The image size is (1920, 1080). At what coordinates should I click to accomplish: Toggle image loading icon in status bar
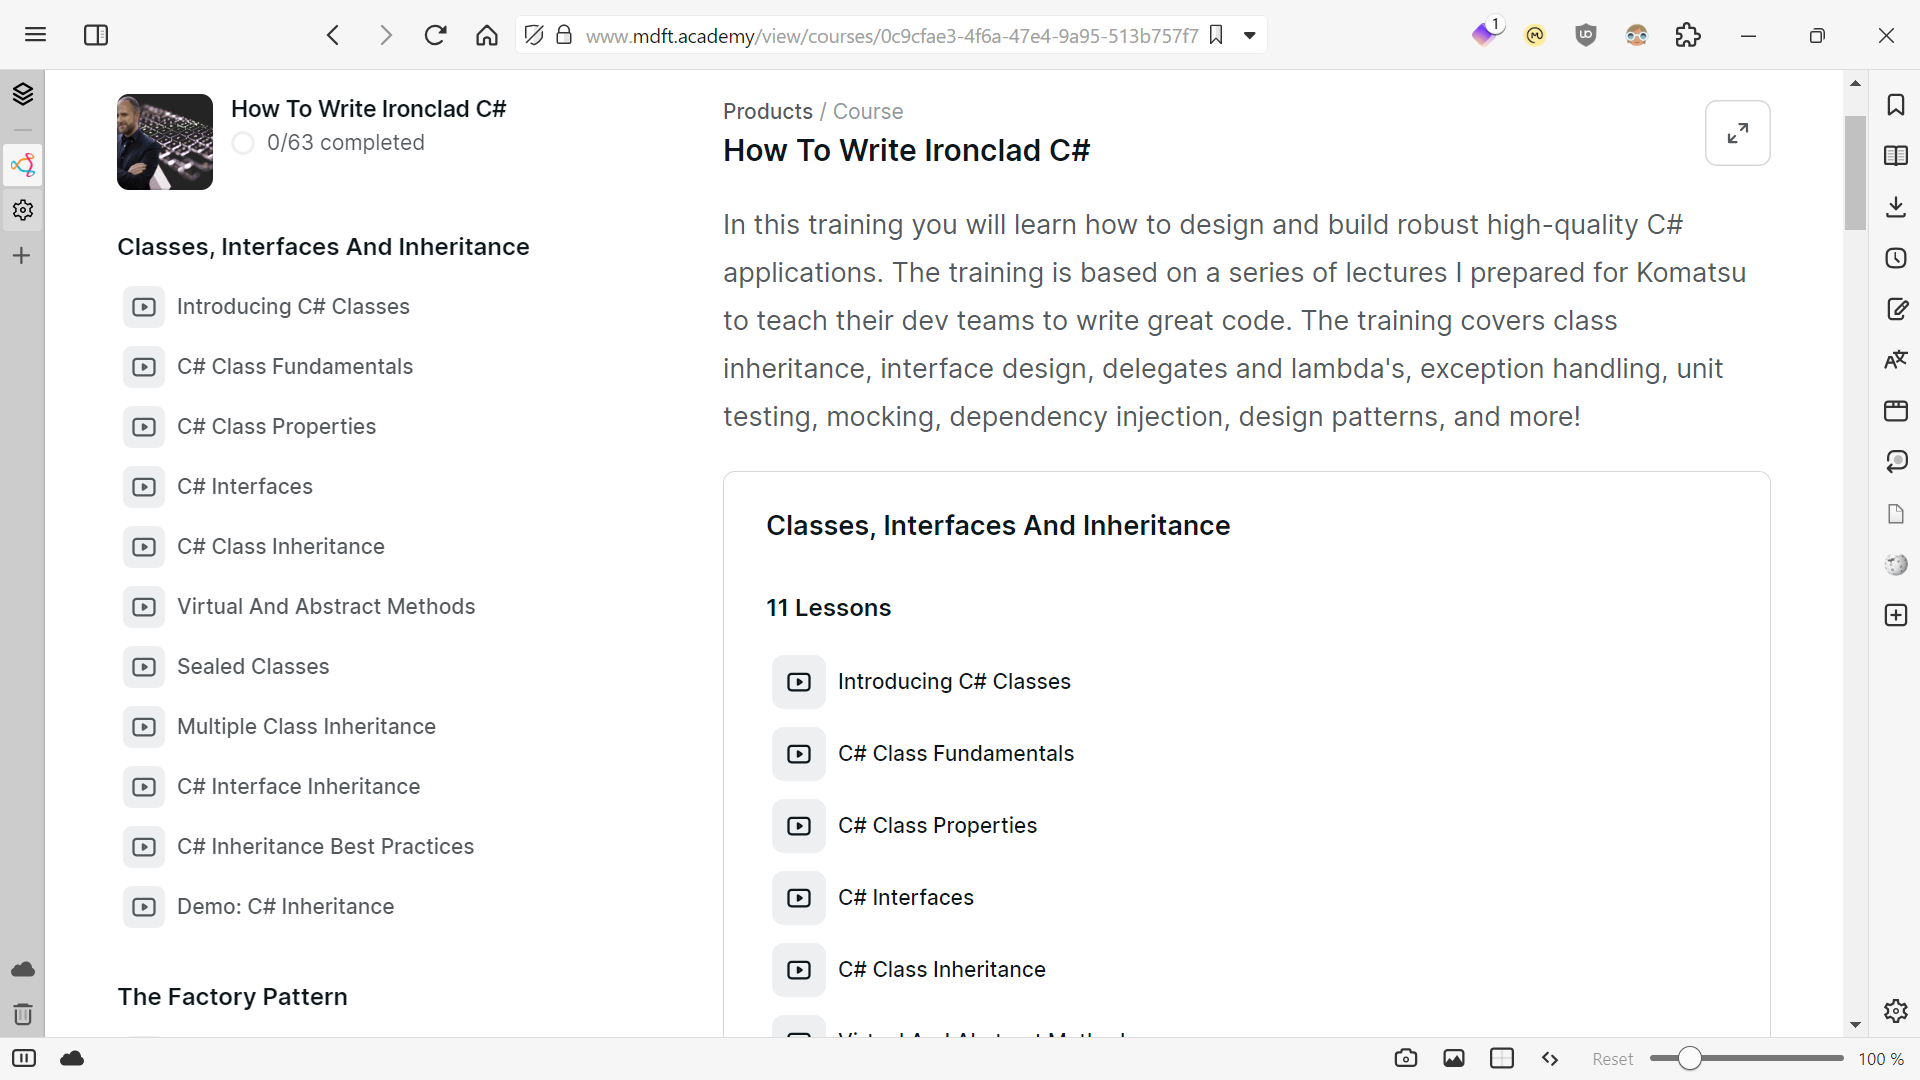coord(1453,1058)
